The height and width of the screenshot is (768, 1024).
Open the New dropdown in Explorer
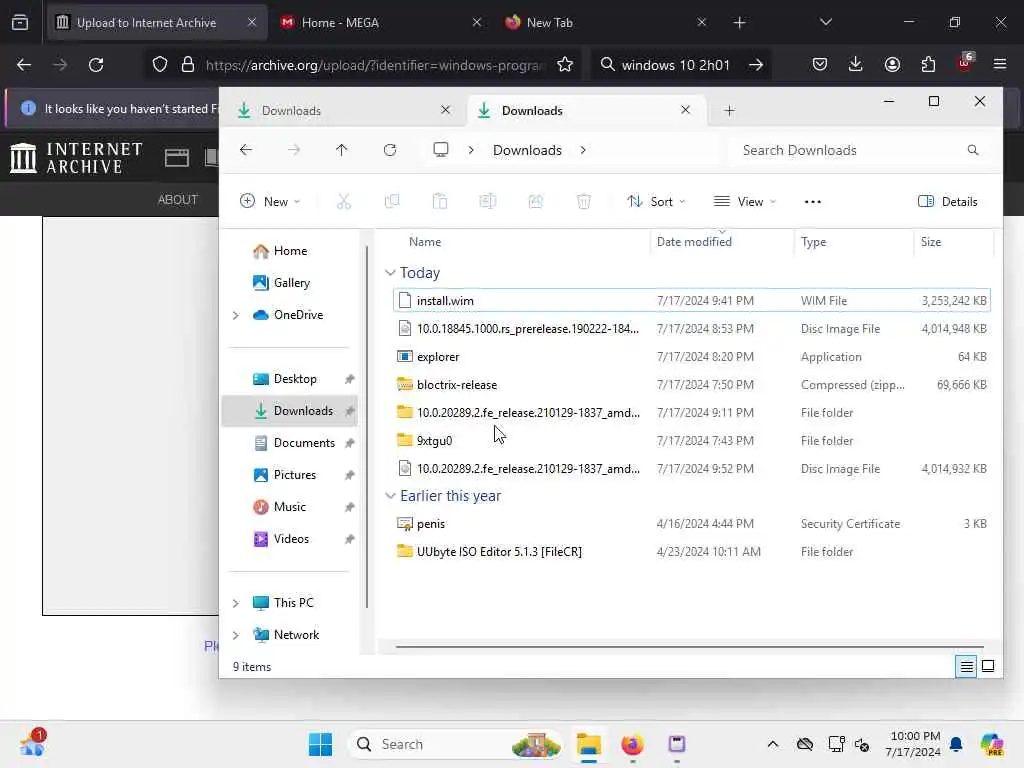(270, 202)
